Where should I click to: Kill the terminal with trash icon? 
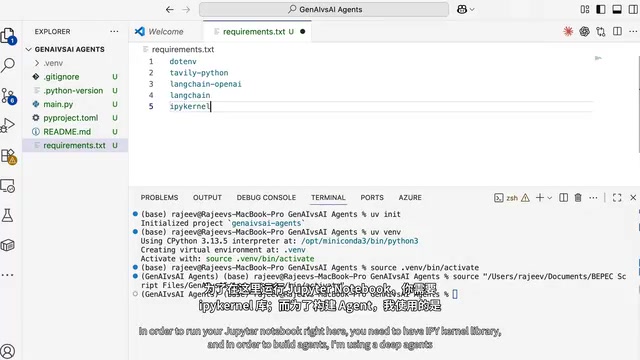pyautogui.click(x=578, y=198)
